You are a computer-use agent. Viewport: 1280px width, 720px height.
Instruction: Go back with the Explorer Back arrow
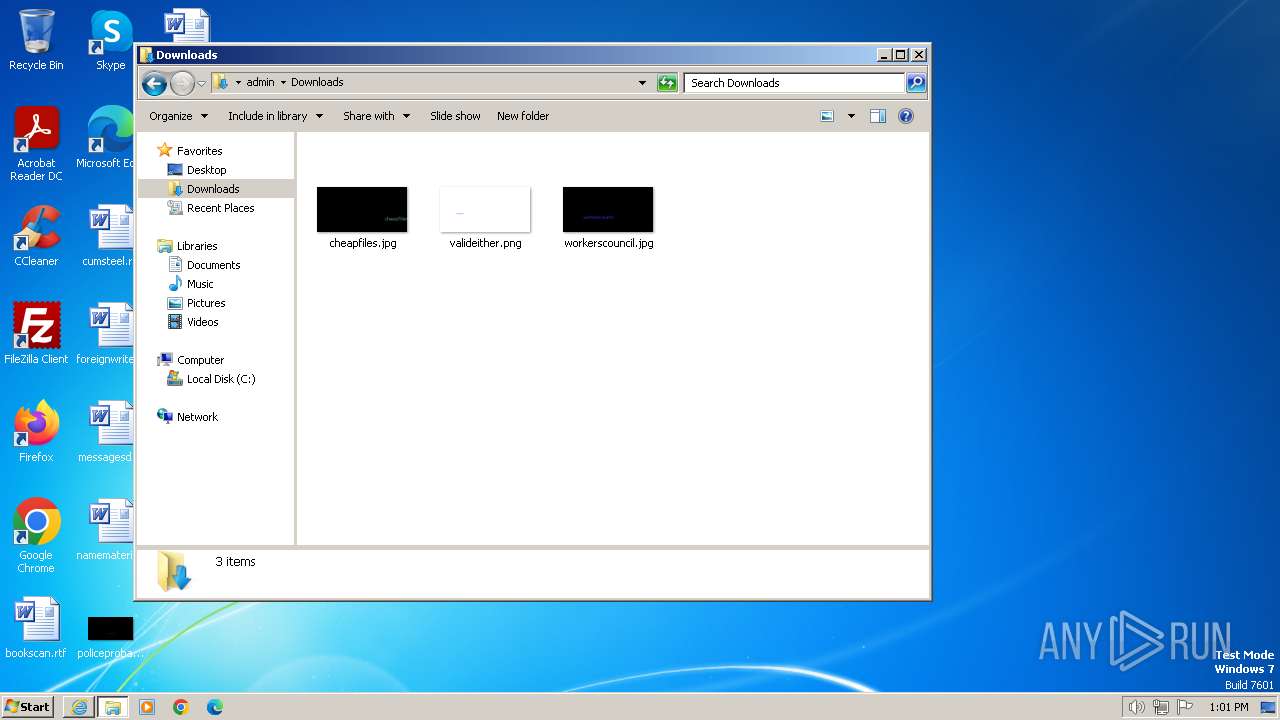tap(154, 83)
